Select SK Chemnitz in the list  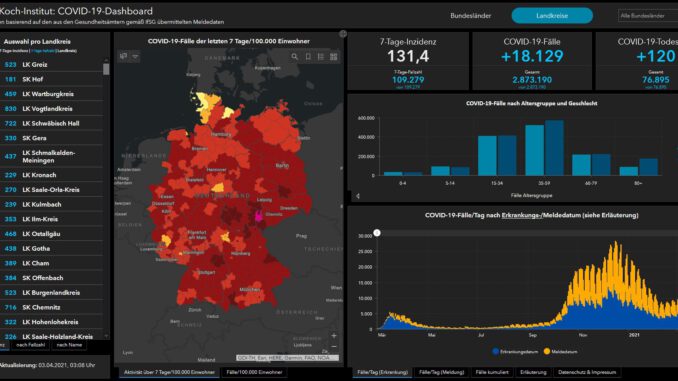click(51, 307)
